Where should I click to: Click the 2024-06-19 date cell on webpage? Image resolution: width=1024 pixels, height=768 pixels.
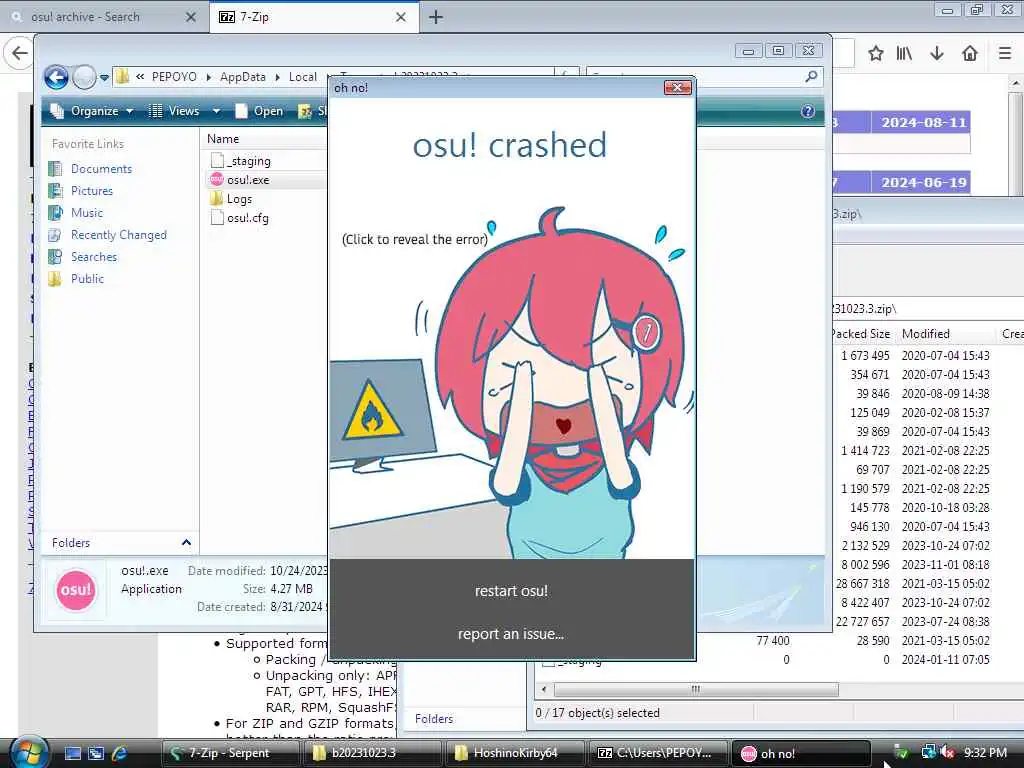coord(923,182)
